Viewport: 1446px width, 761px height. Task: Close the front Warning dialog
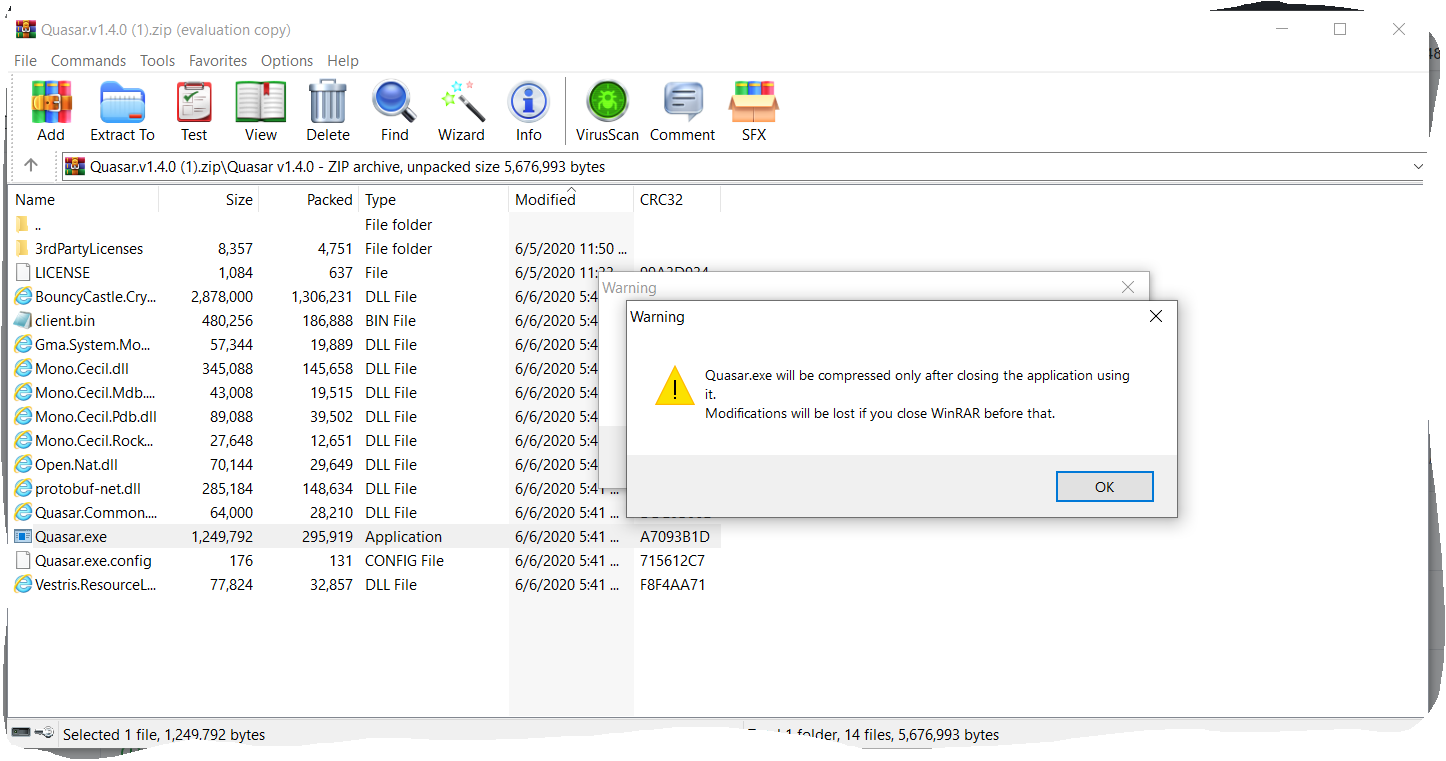[x=1155, y=317]
